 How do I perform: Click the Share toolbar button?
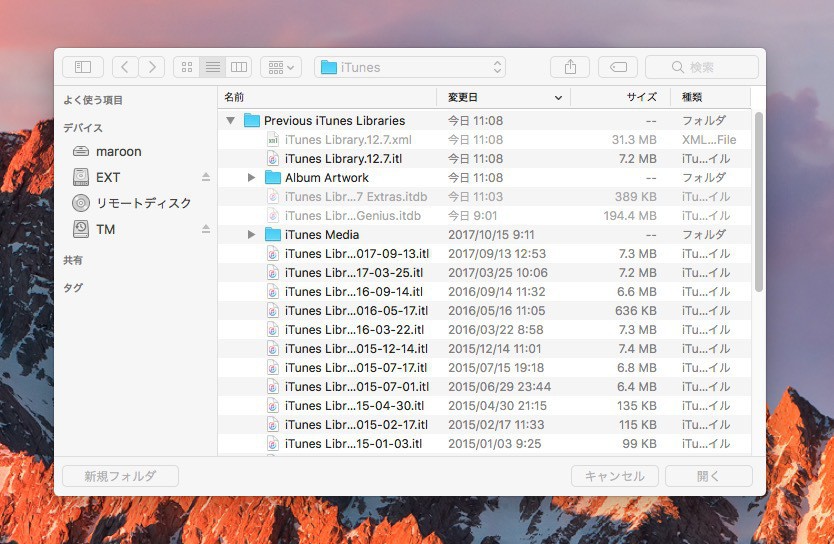pos(570,67)
